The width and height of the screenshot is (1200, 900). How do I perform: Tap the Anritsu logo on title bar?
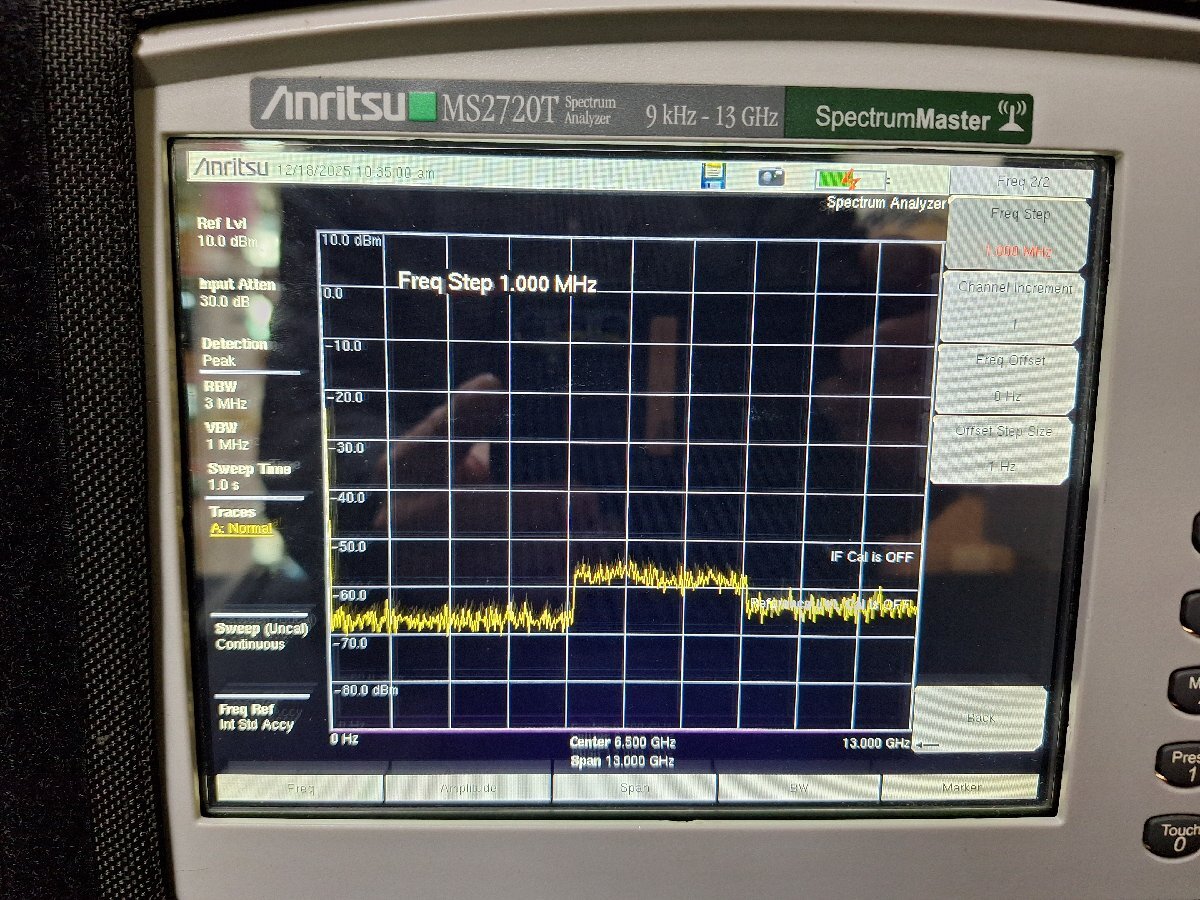(x=231, y=168)
